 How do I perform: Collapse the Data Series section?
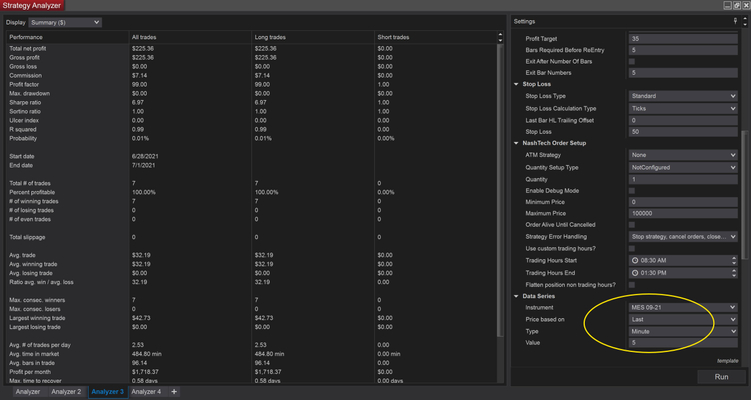click(x=515, y=296)
